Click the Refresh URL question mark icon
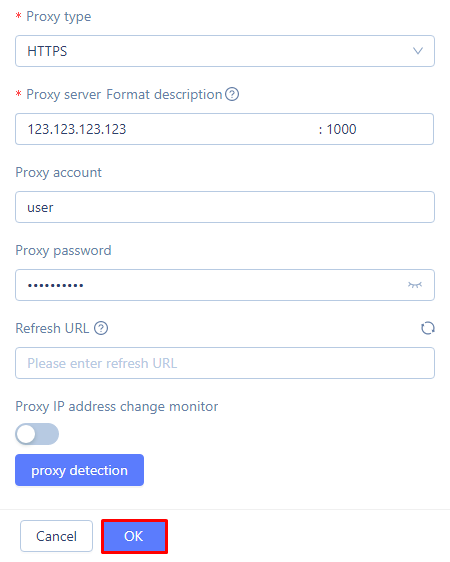450x562 pixels. [101, 328]
